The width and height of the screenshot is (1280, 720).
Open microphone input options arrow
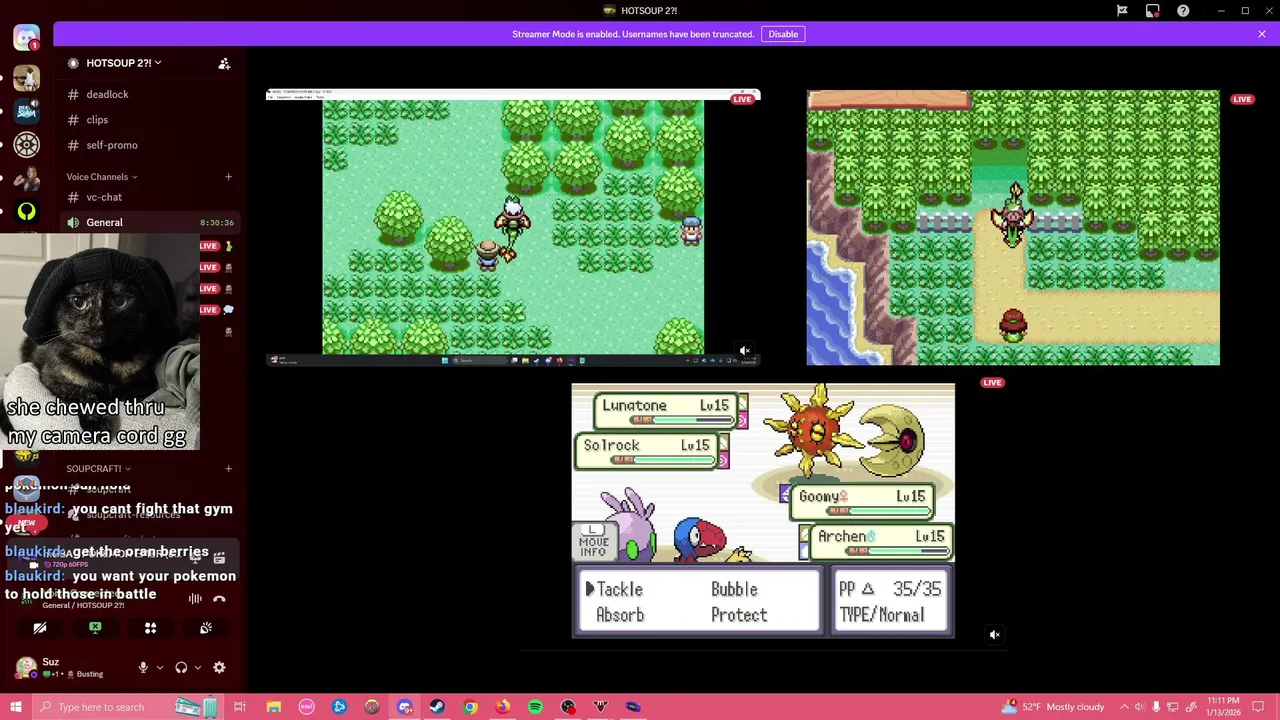click(x=159, y=667)
